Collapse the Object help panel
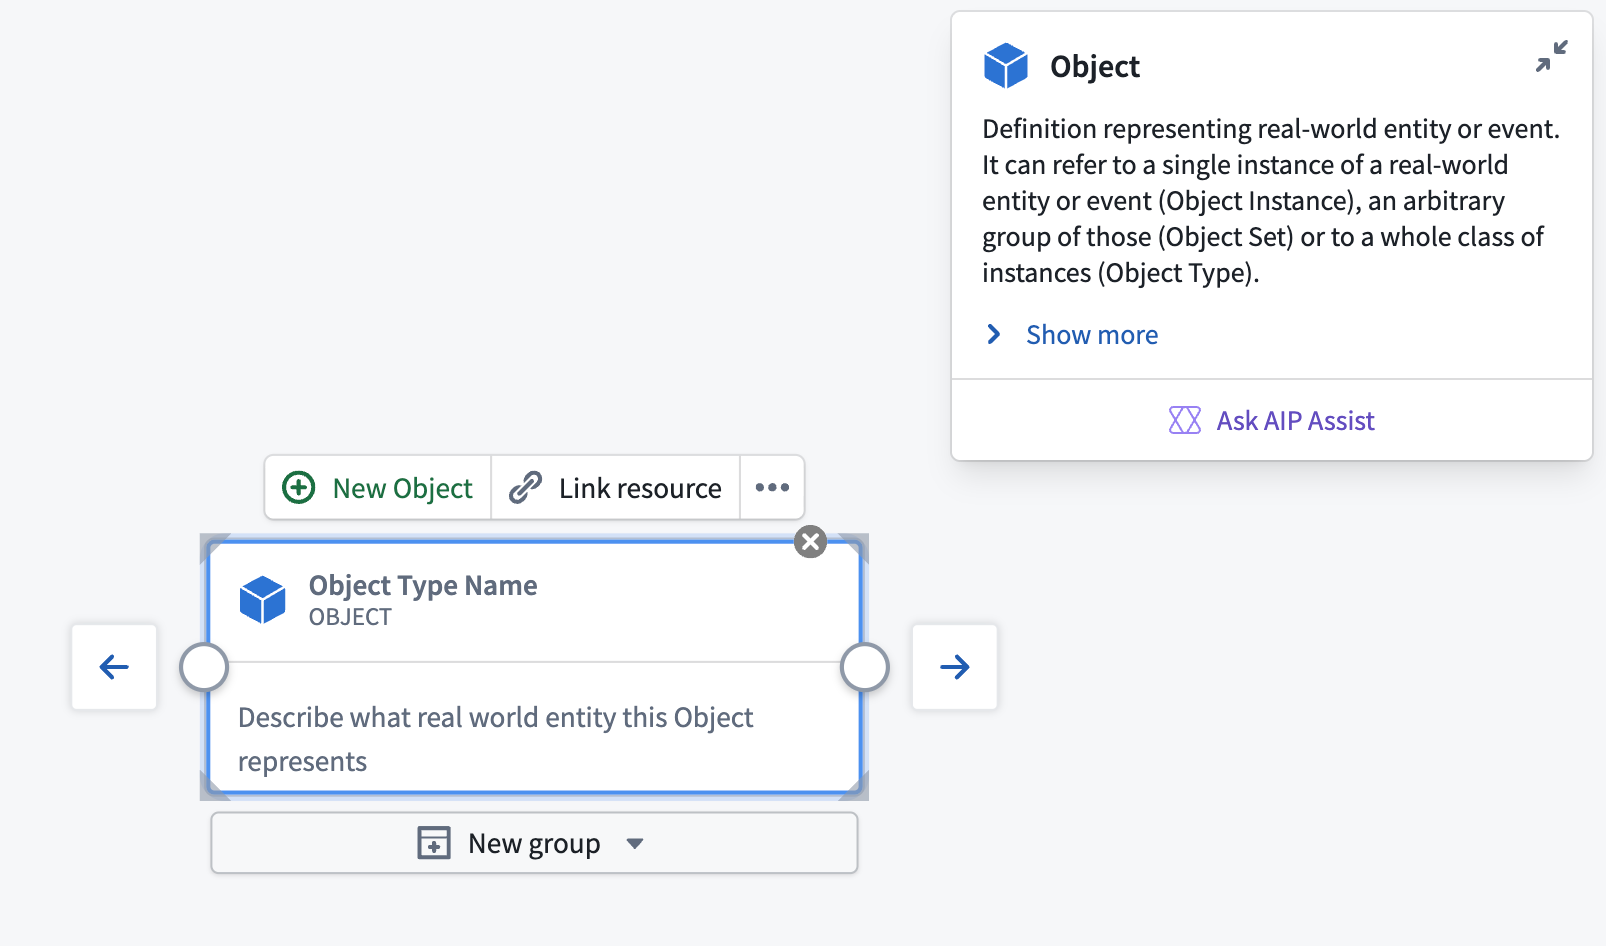The width and height of the screenshot is (1606, 946). (1551, 56)
